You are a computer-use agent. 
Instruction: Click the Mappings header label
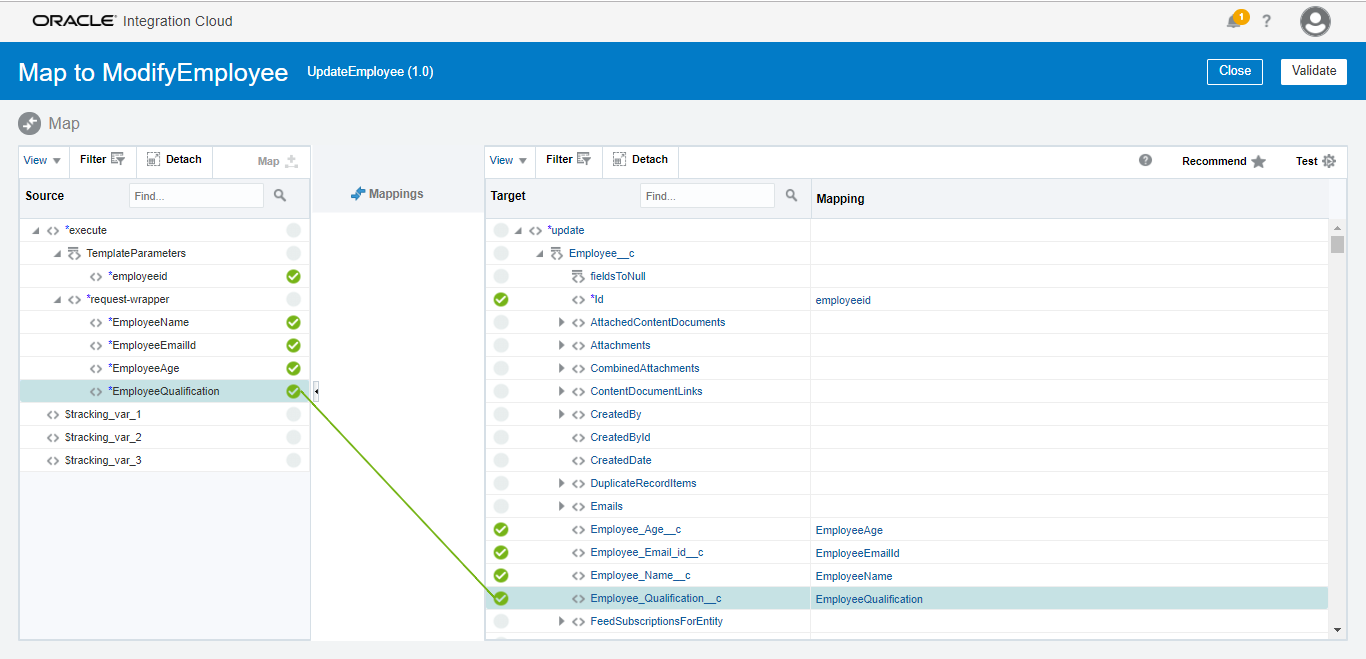(x=387, y=194)
